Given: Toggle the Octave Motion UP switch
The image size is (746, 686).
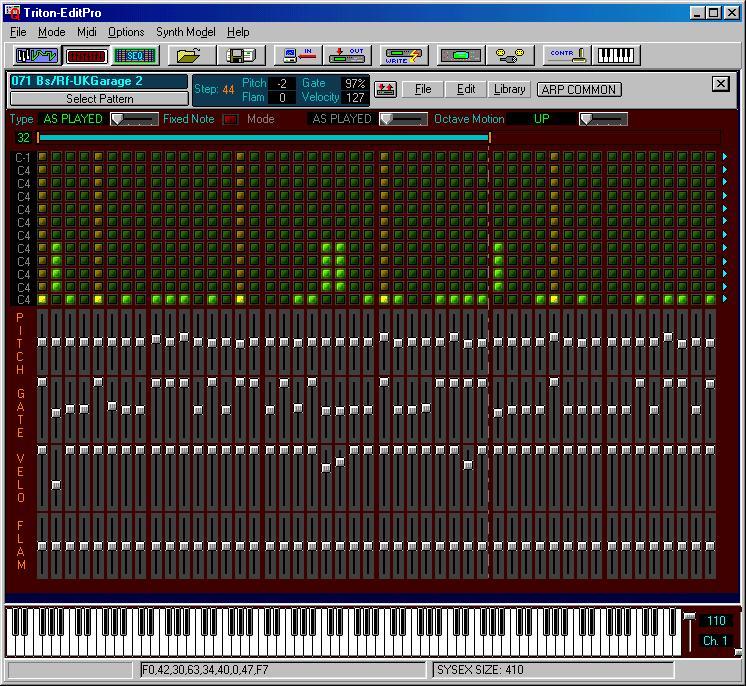Looking at the screenshot, I should [x=603, y=119].
